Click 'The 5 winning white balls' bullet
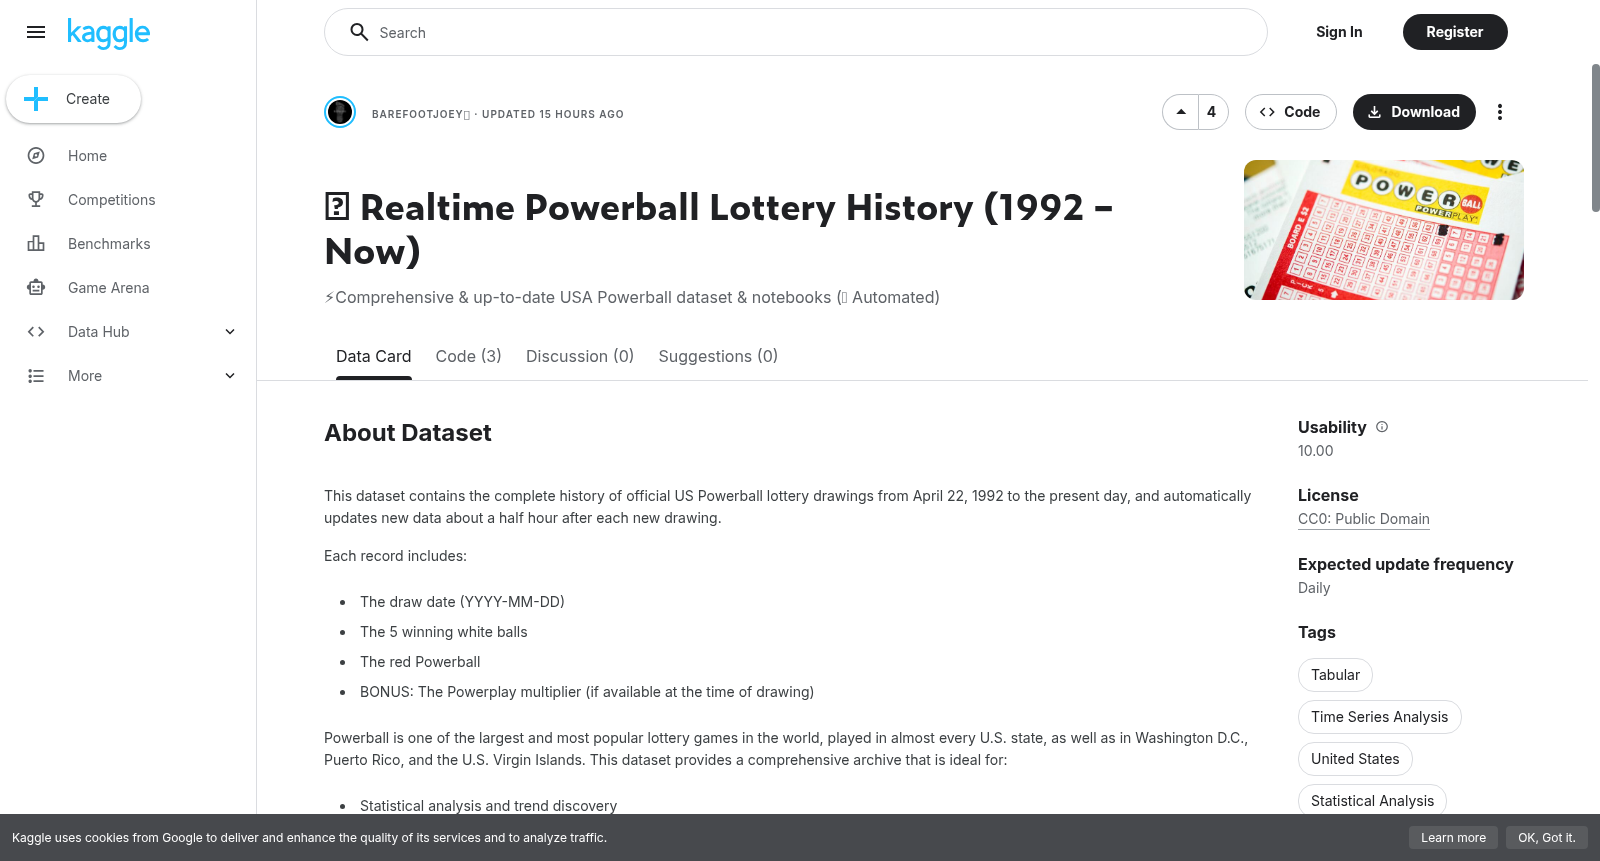This screenshot has width=1600, height=861. click(x=444, y=632)
